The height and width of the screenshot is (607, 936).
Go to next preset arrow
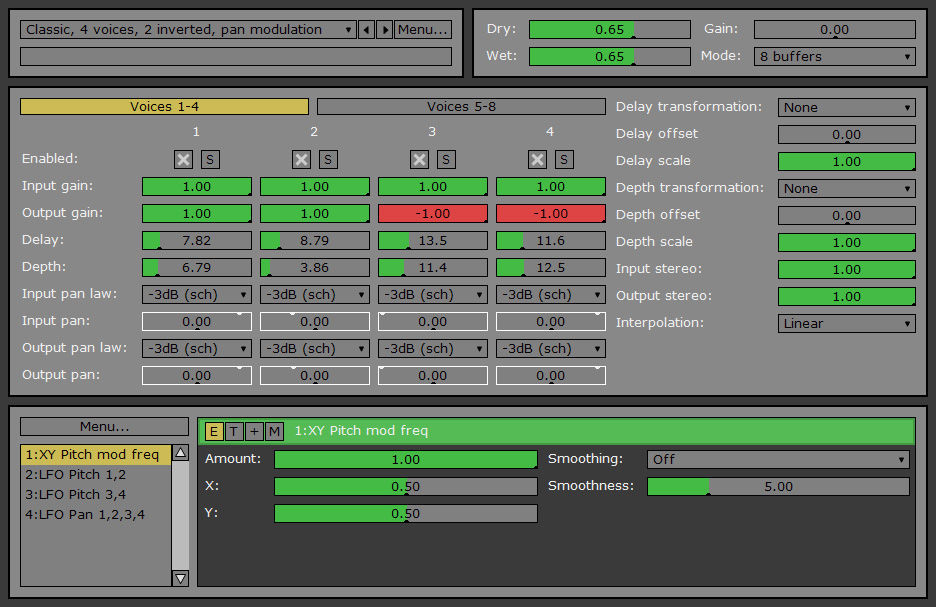tap(384, 29)
